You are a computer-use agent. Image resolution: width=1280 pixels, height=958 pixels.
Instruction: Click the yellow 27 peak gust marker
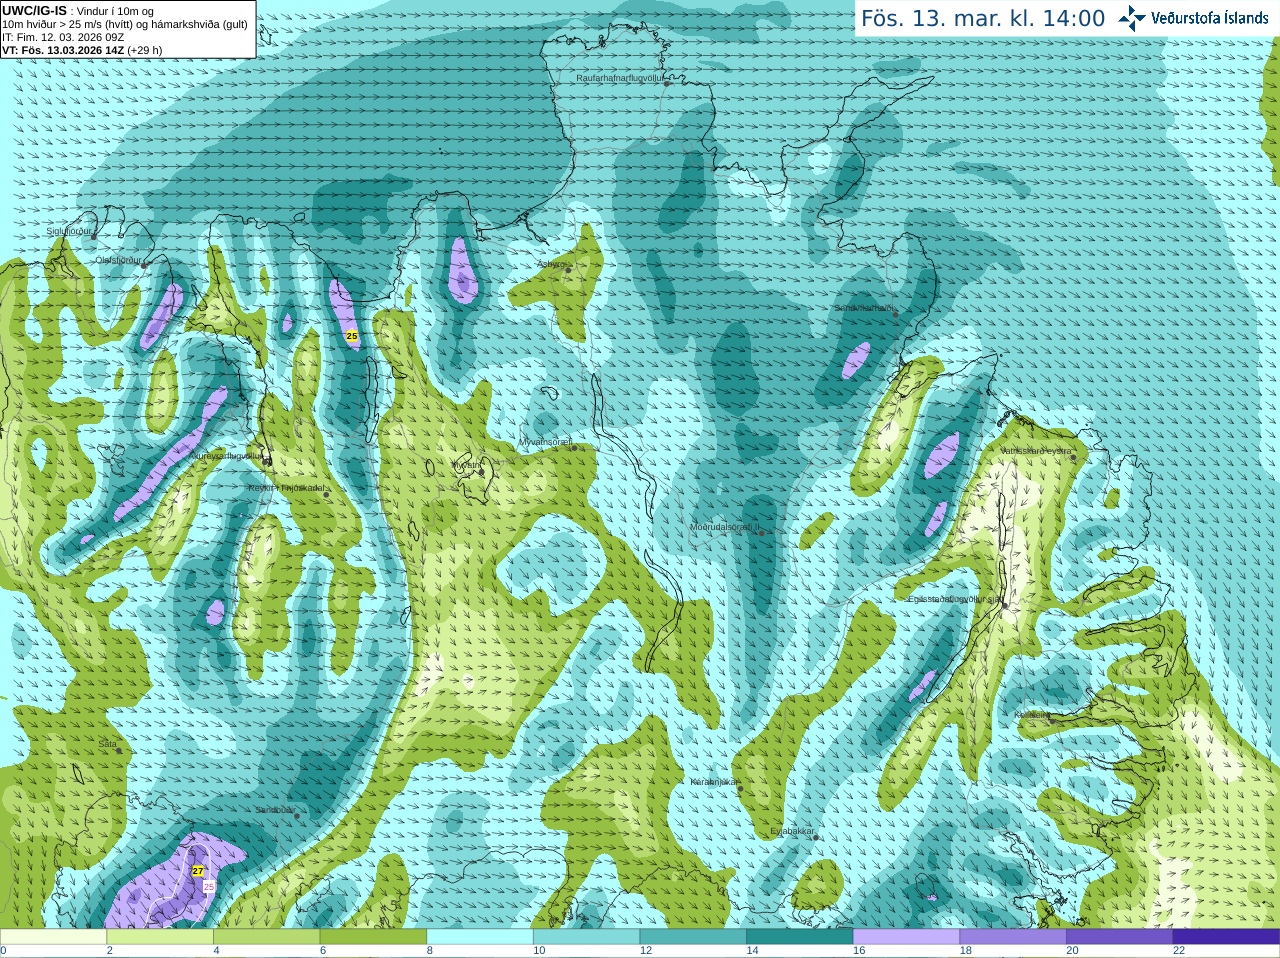tap(198, 871)
